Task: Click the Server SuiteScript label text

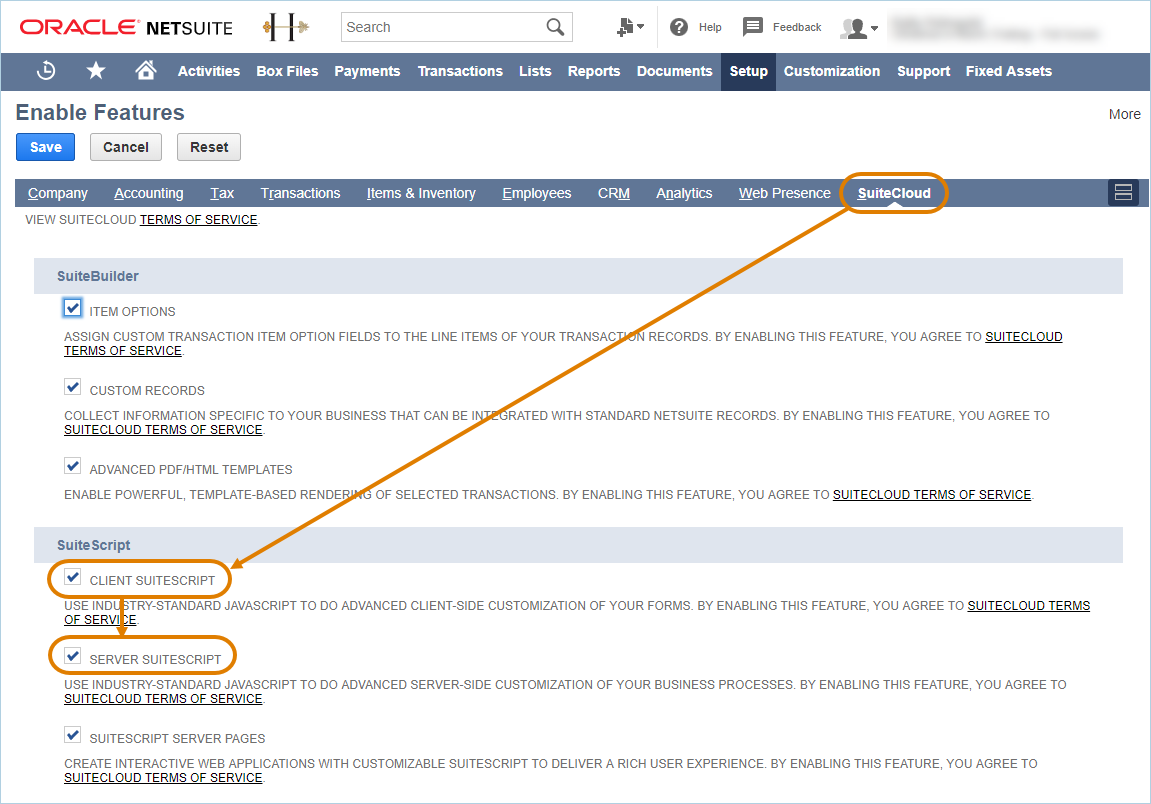Action: pyautogui.click(x=155, y=659)
